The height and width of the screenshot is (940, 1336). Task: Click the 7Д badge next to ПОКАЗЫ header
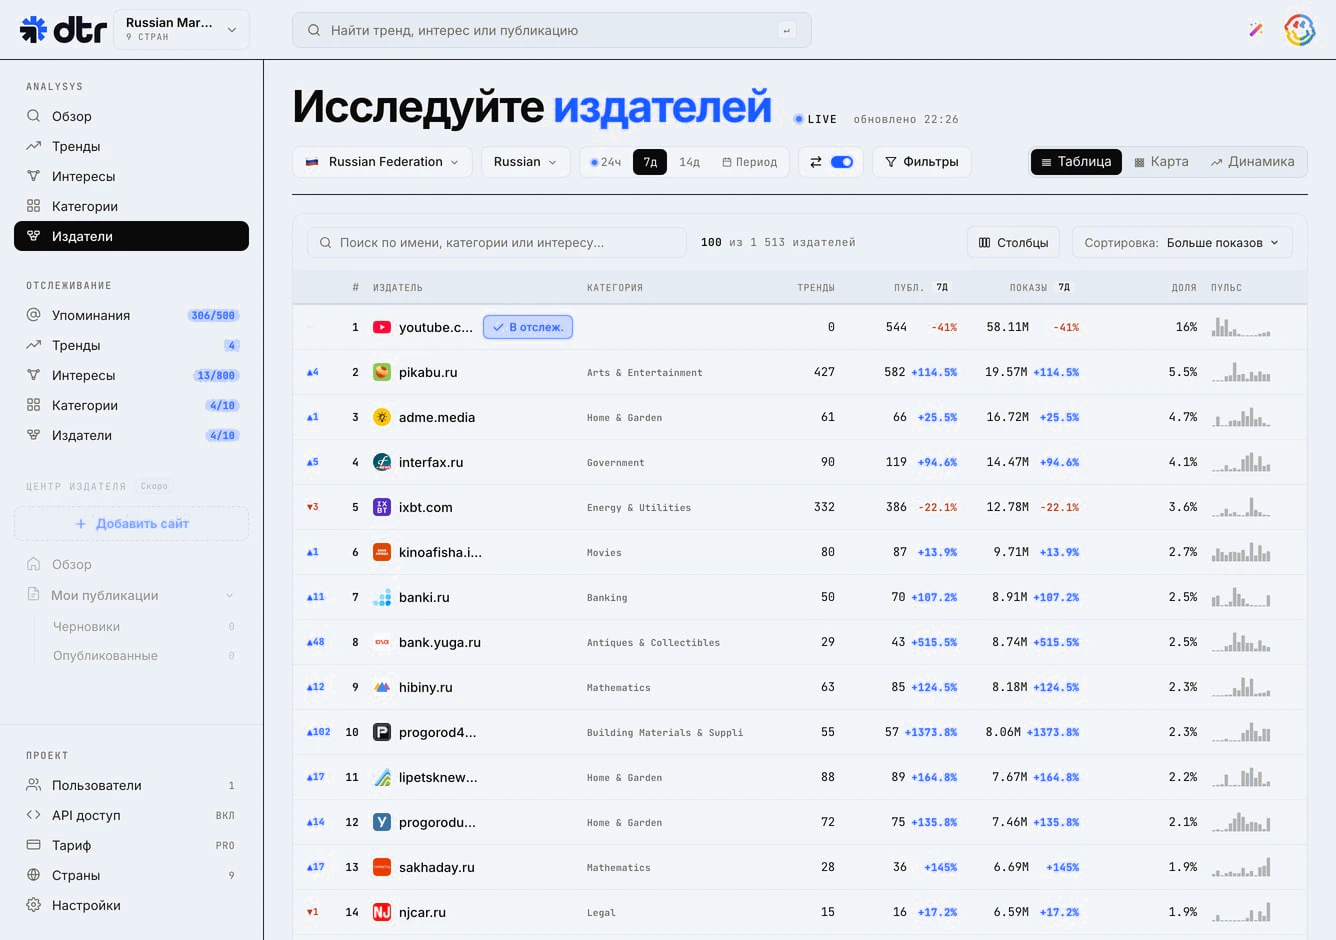point(1064,287)
